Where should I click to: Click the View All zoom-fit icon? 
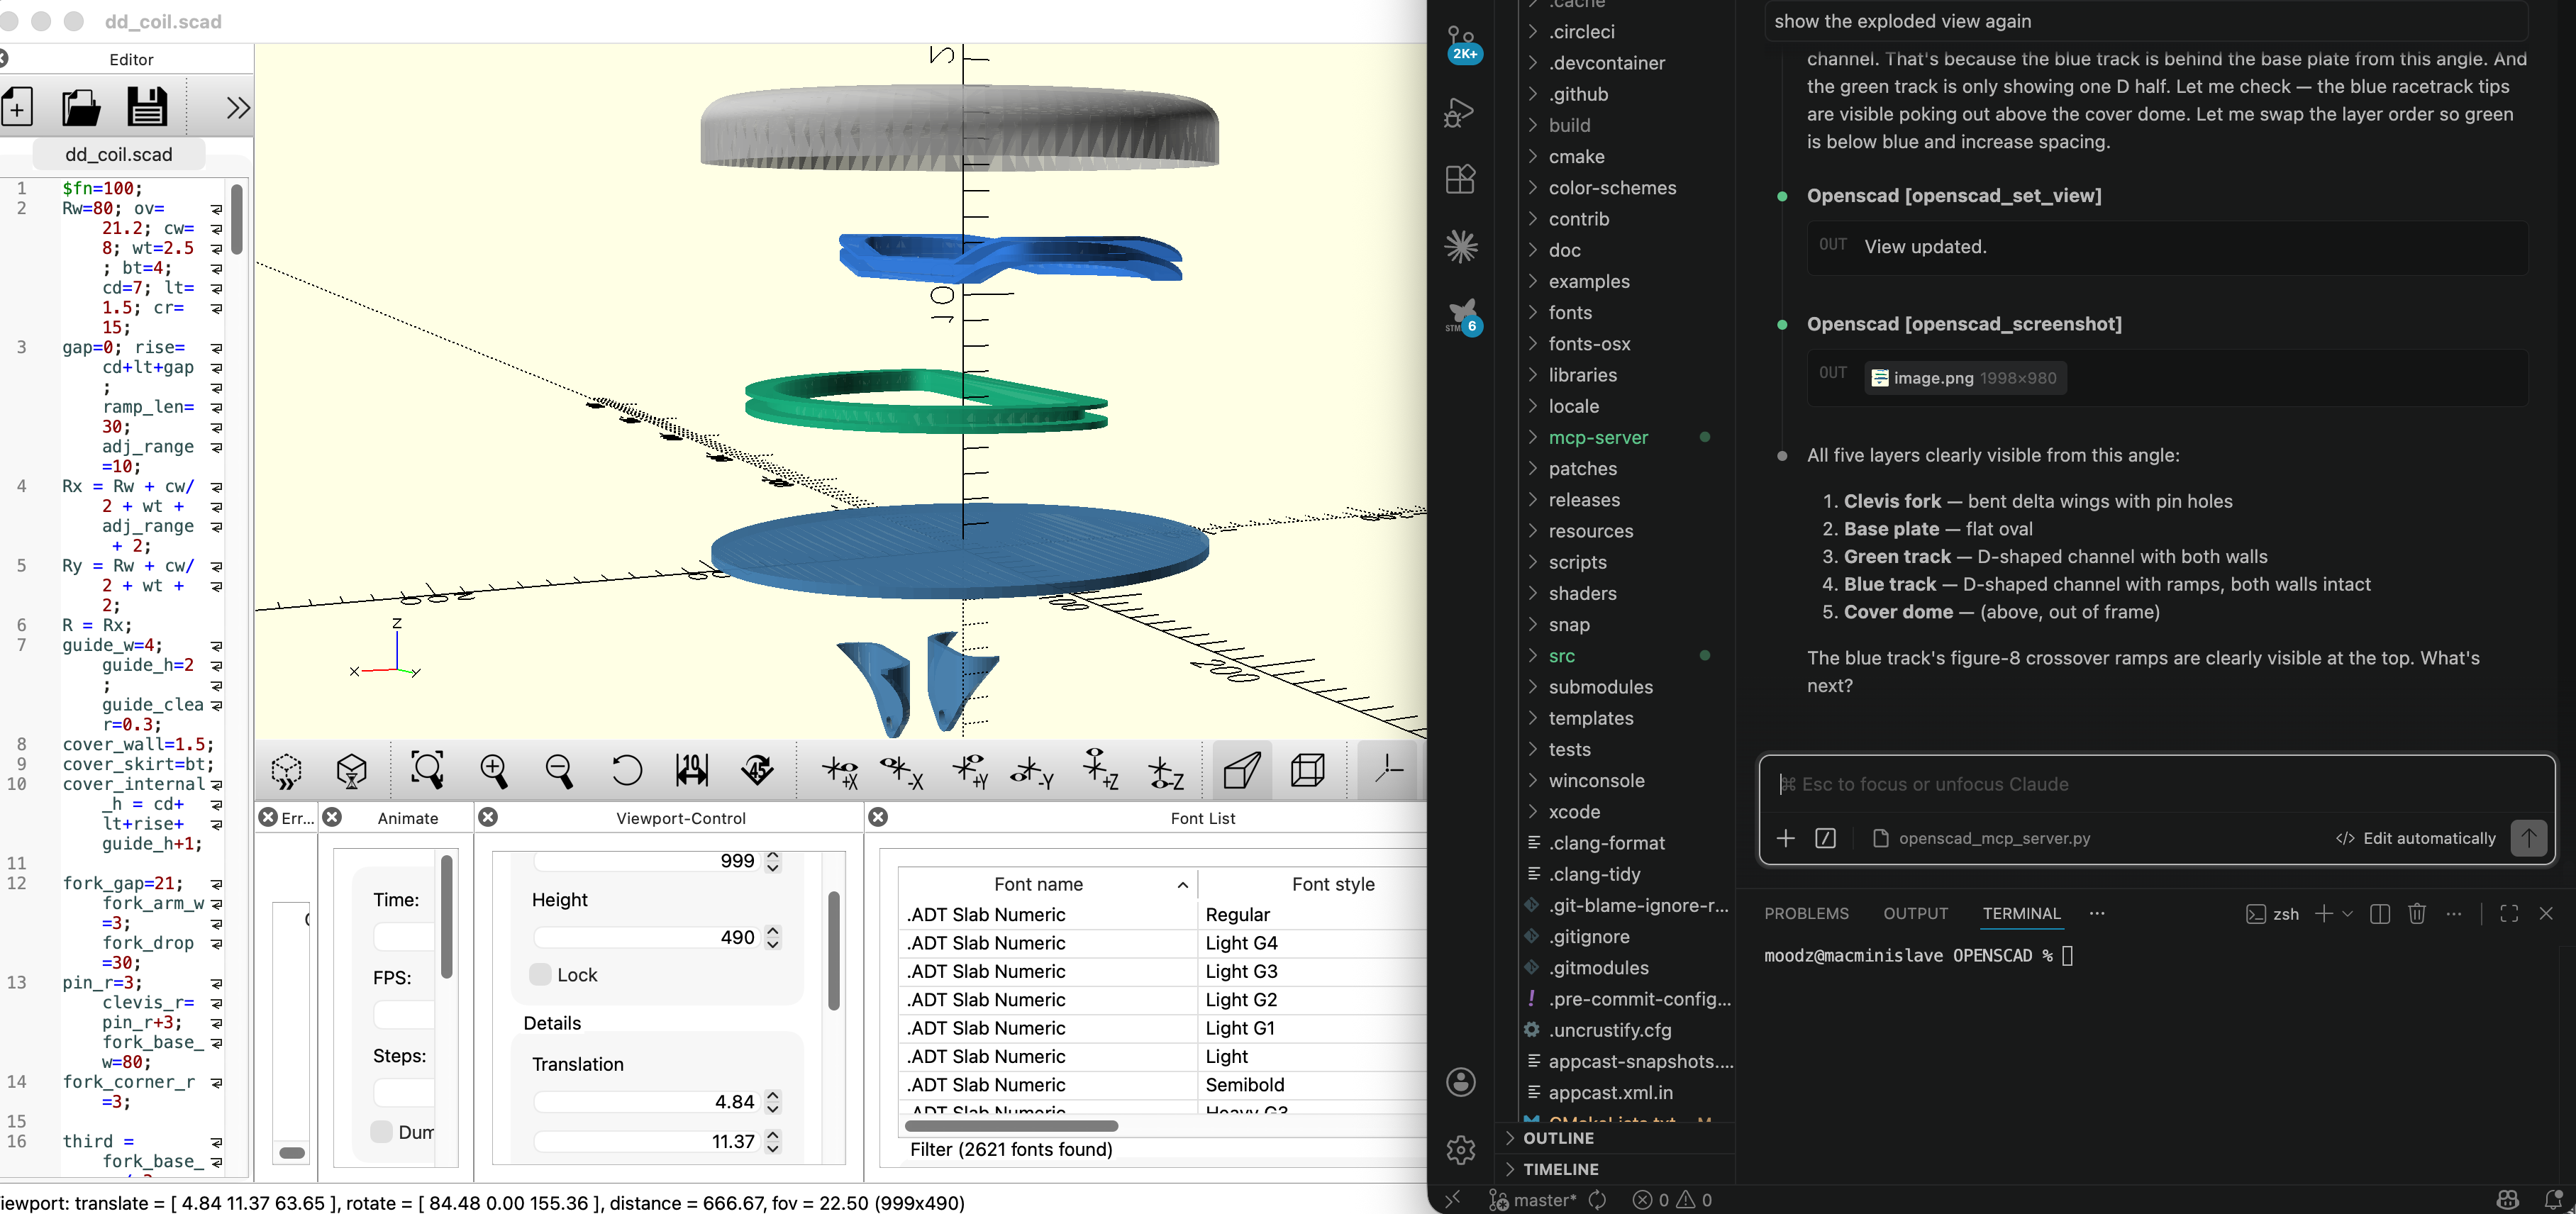coord(428,770)
